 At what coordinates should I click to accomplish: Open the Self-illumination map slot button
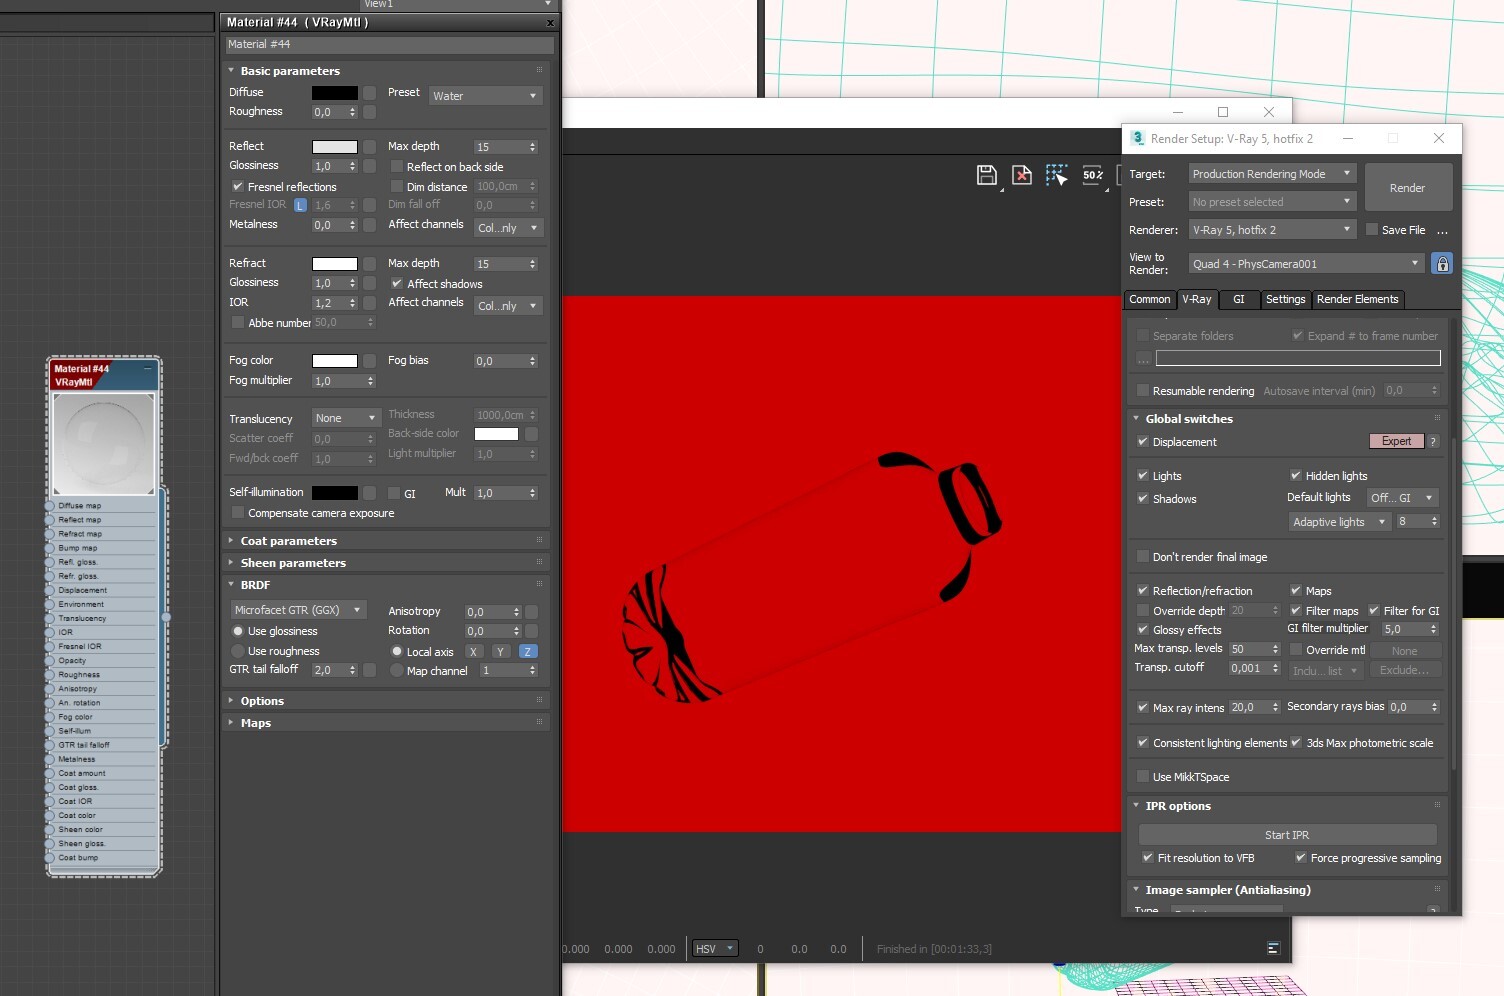tap(370, 492)
